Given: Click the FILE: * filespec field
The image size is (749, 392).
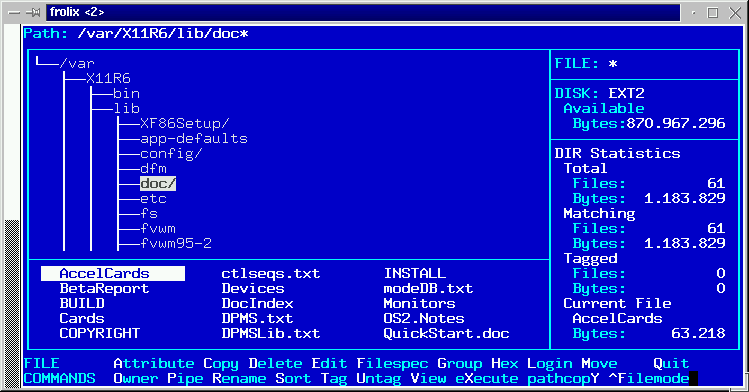Looking at the screenshot, I should (x=586, y=64).
